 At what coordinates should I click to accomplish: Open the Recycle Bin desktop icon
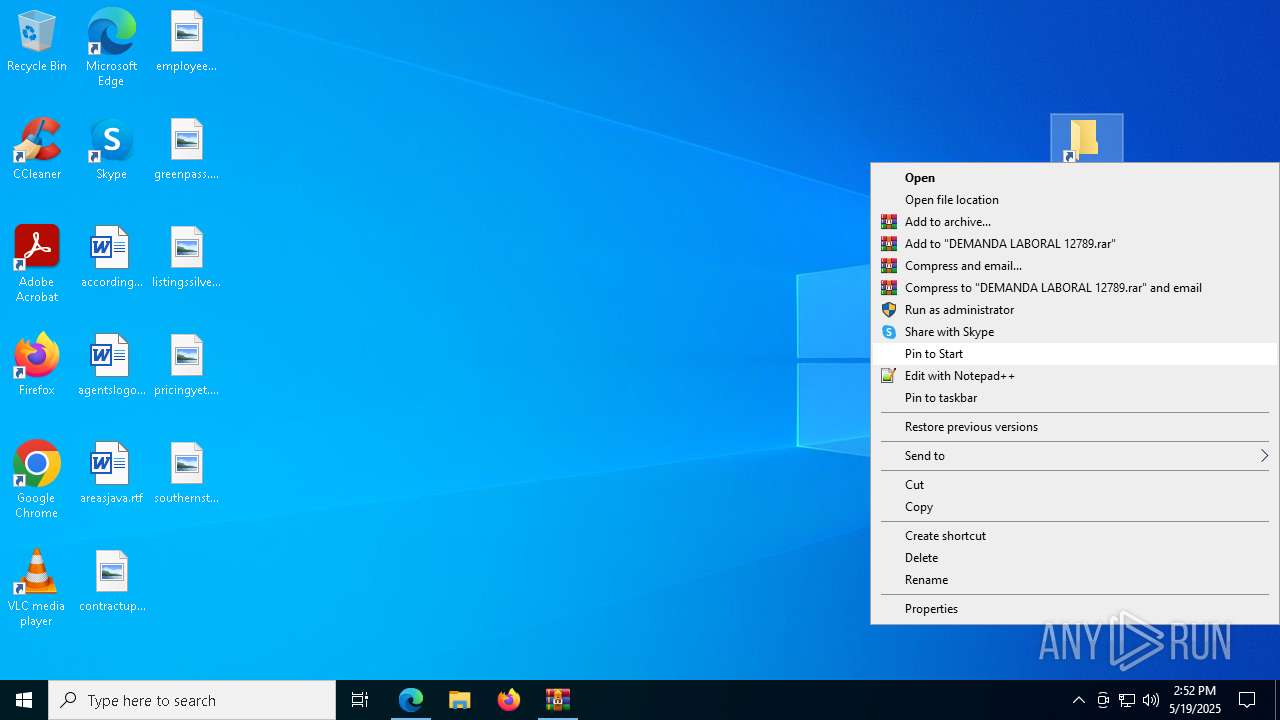pos(37,42)
